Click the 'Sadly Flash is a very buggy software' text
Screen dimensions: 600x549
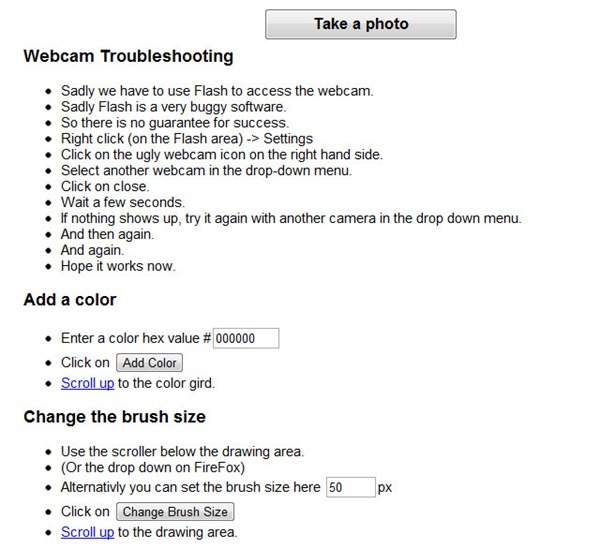(x=173, y=106)
